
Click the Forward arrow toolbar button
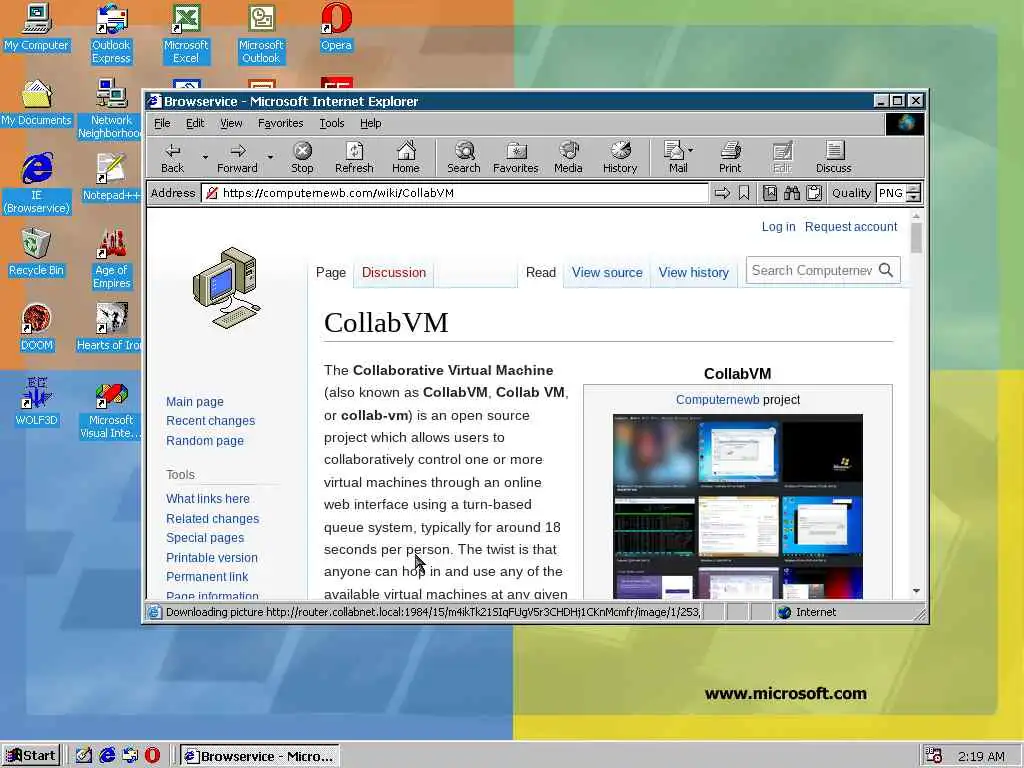[x=237, y=157]
